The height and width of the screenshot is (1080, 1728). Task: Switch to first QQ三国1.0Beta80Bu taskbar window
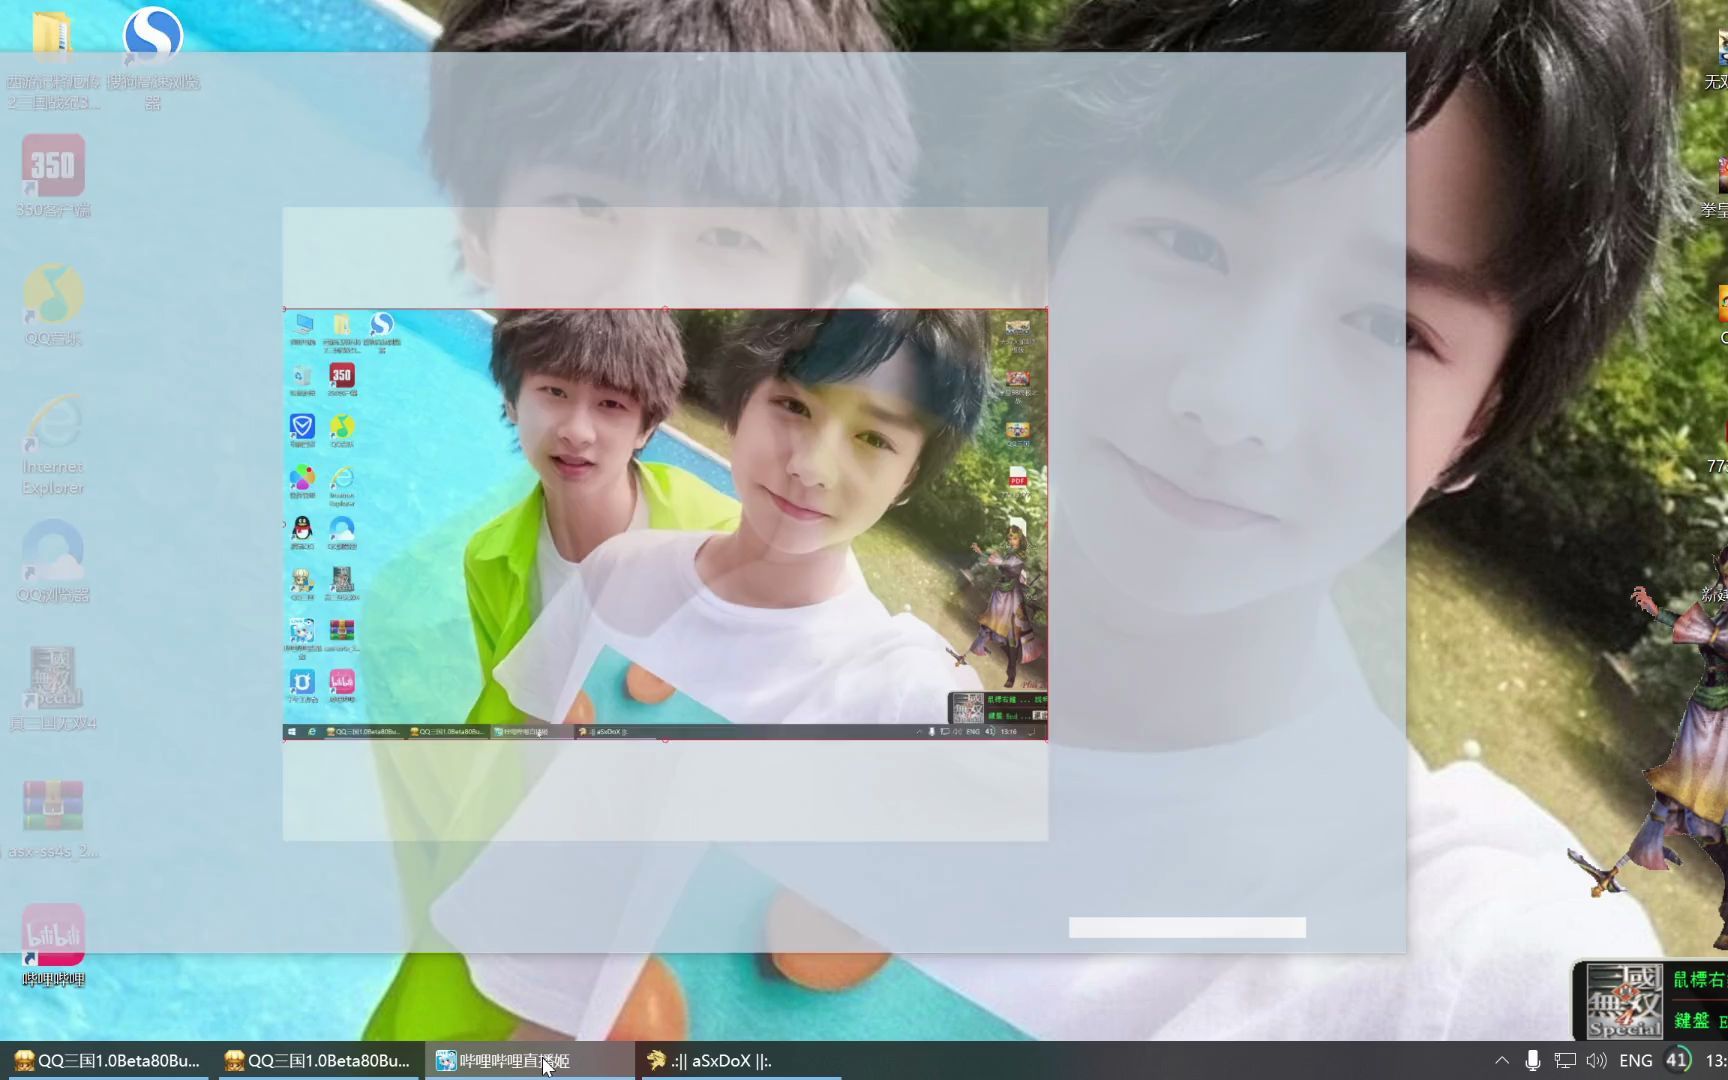(106, 1060)
